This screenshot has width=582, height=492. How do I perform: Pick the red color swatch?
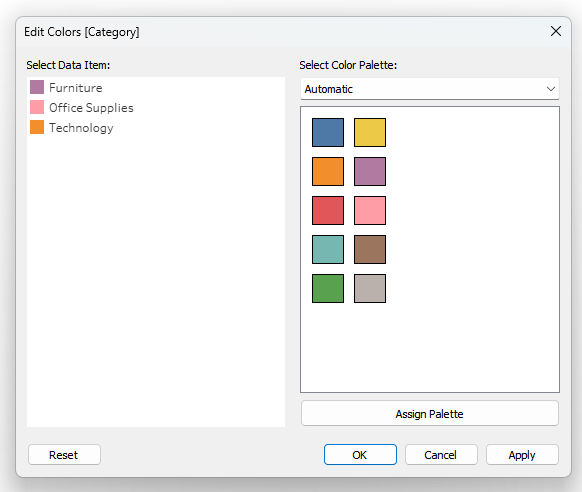pyautogui.click(x=328, y=210)
